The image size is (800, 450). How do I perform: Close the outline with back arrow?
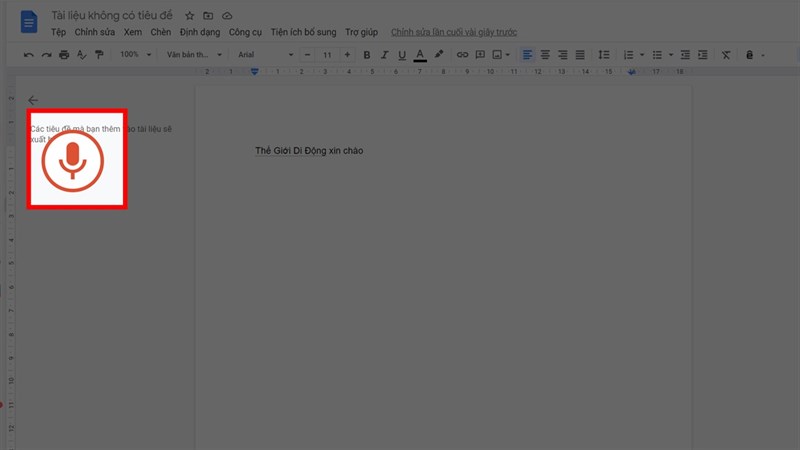(x=33, y=100)
